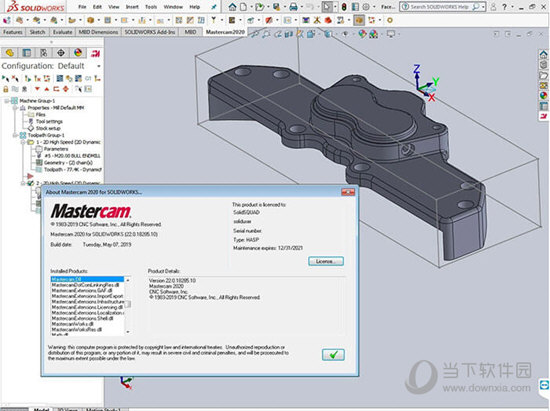Click the Apply Scene icon in view toolbar

(x=374, y=34)
